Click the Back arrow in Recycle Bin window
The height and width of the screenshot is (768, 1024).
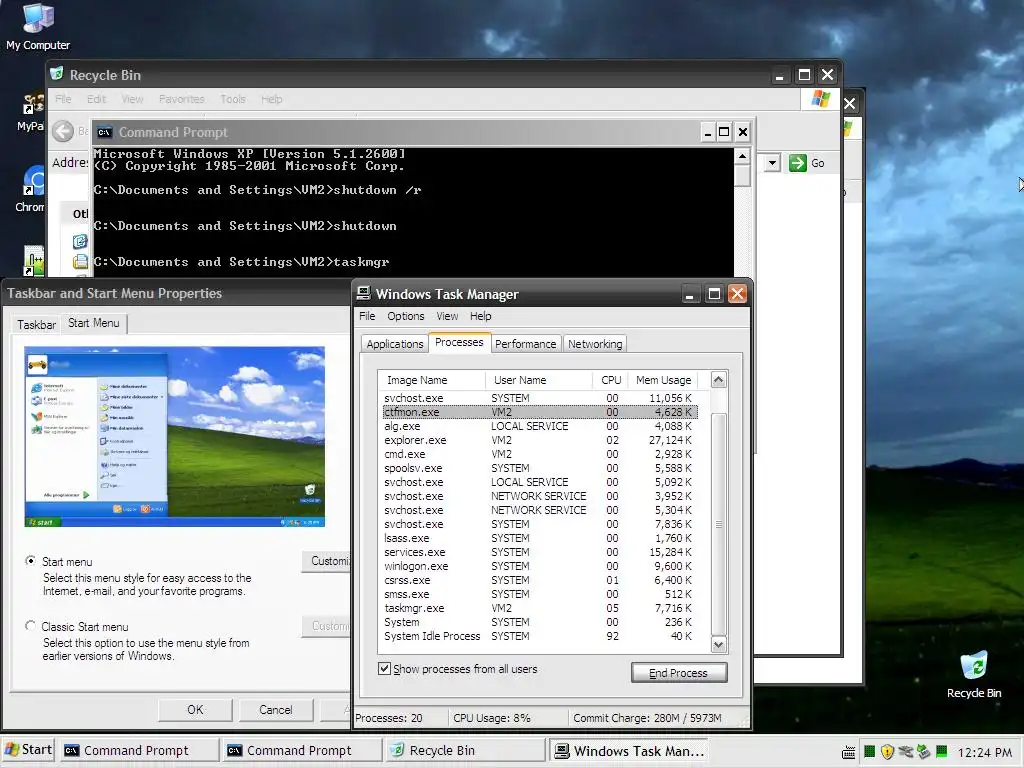pyautogui.click(x=63, y=131)
